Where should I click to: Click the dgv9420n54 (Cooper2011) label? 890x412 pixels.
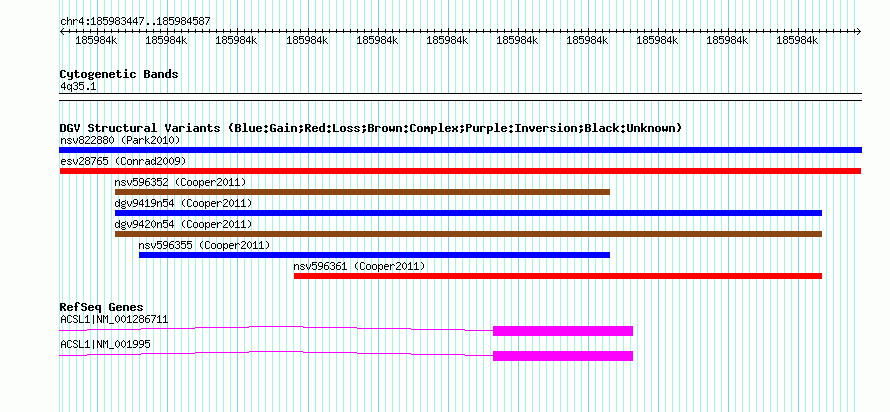pos(183,224)
